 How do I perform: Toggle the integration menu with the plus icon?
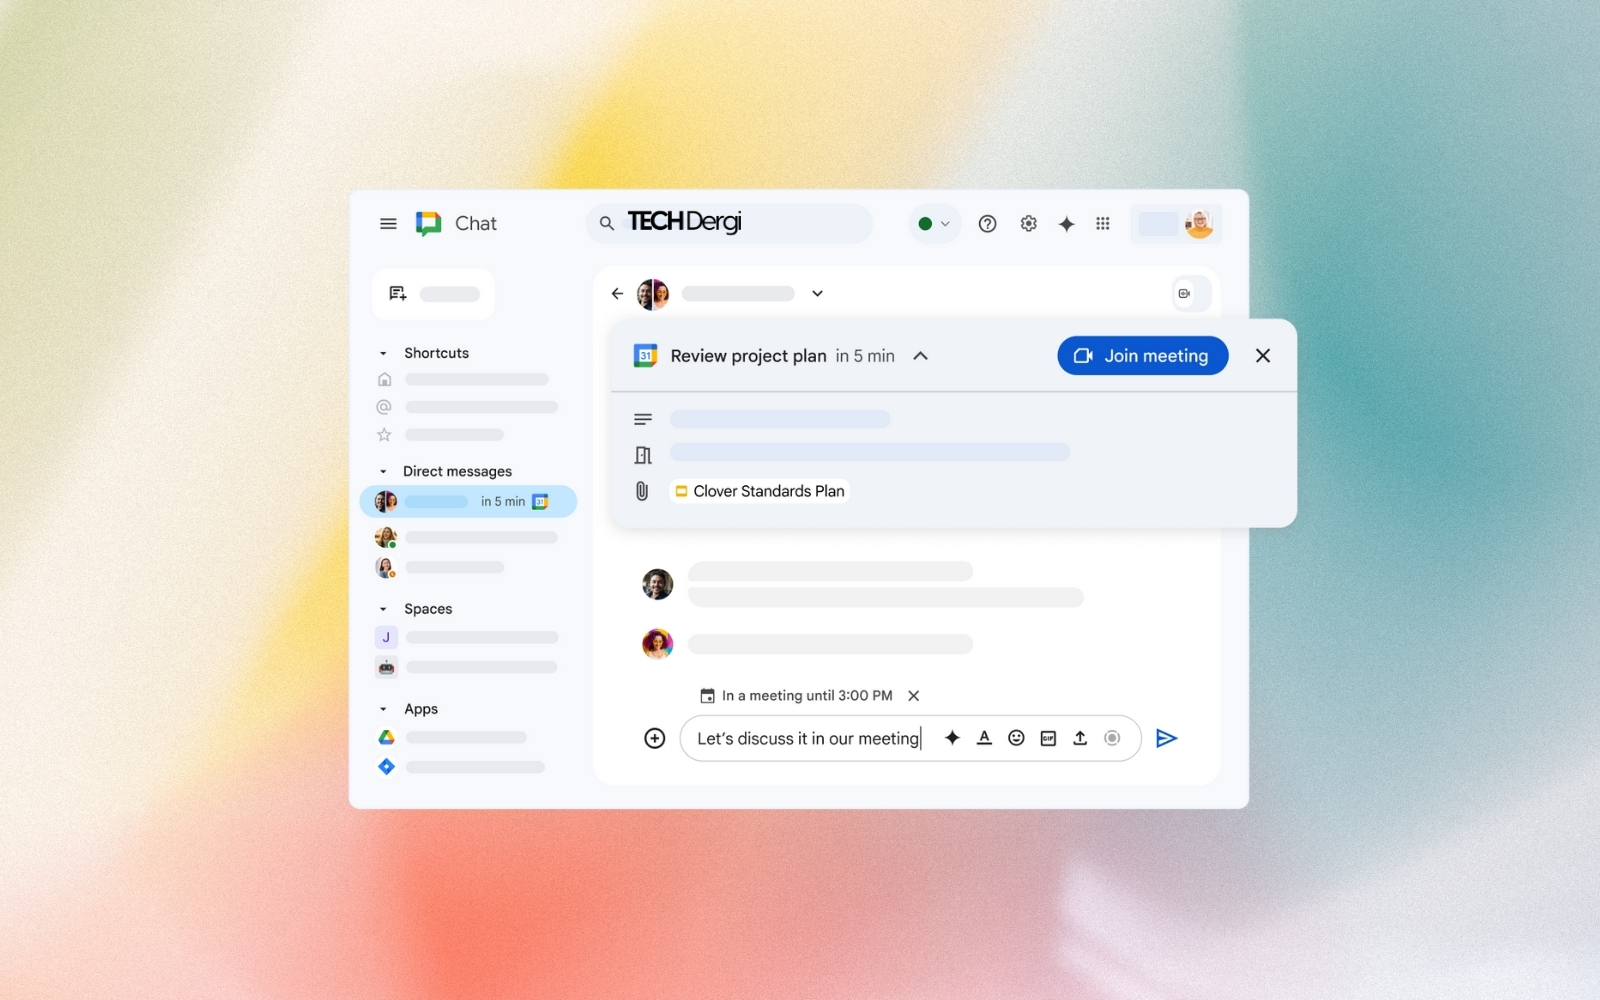pos(655,738)
